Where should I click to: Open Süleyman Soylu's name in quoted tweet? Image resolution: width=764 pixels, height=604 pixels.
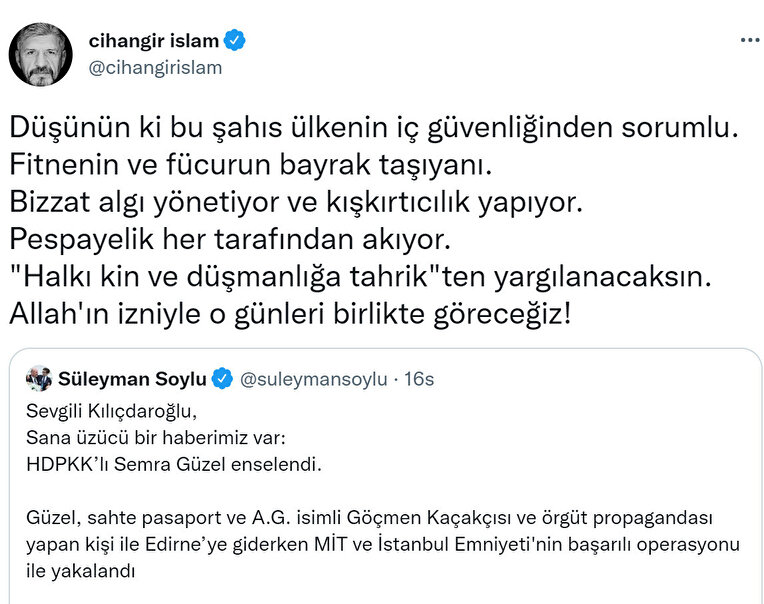(x=132, y=379)
